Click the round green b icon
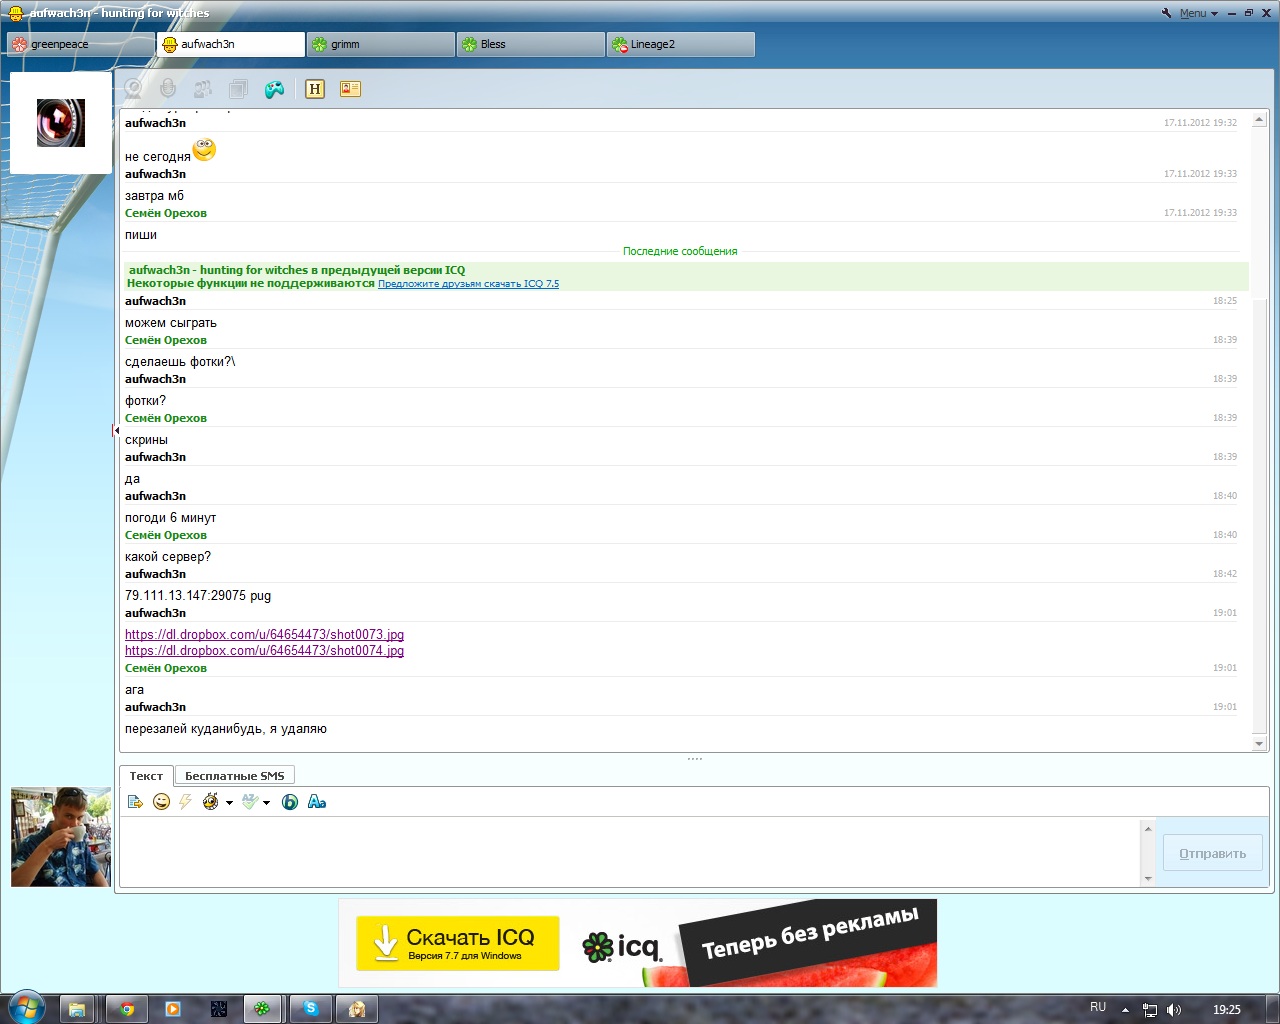Screen dimensions: 1280x1024 [x=290, y=802]
